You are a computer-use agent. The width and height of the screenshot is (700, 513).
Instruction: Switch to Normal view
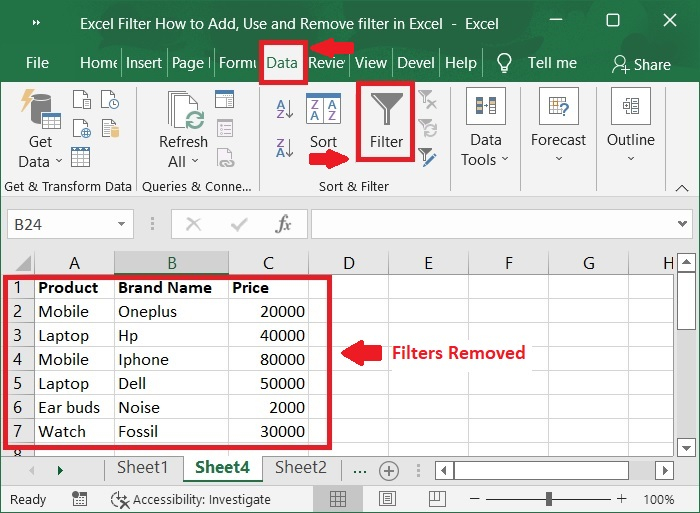click(x=338, y=499)
